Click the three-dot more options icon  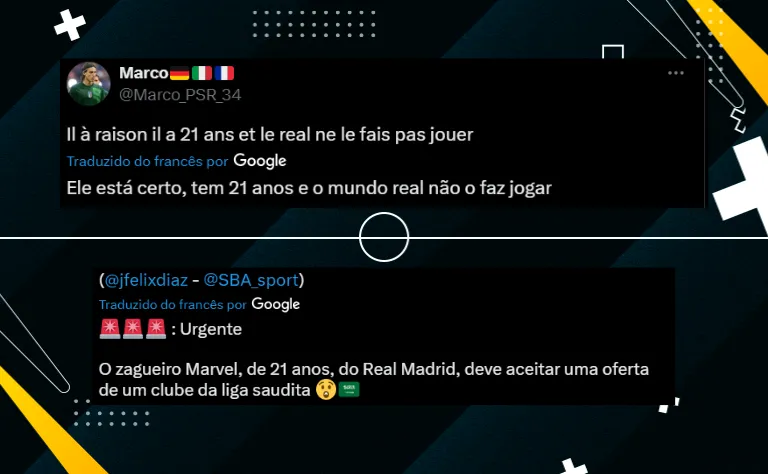[675, 73]
